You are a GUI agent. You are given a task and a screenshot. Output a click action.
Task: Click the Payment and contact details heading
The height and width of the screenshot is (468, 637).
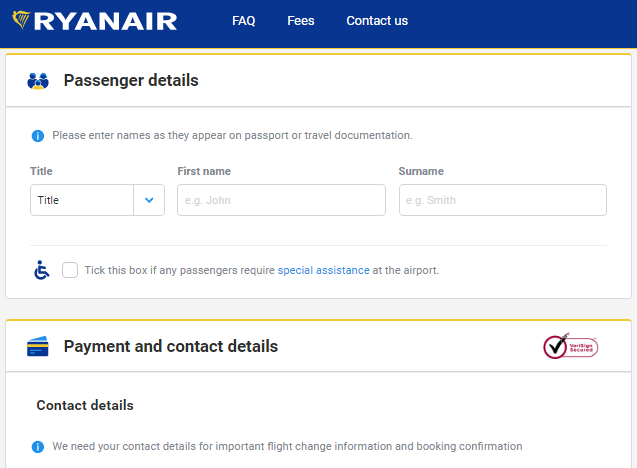[171, 346]
